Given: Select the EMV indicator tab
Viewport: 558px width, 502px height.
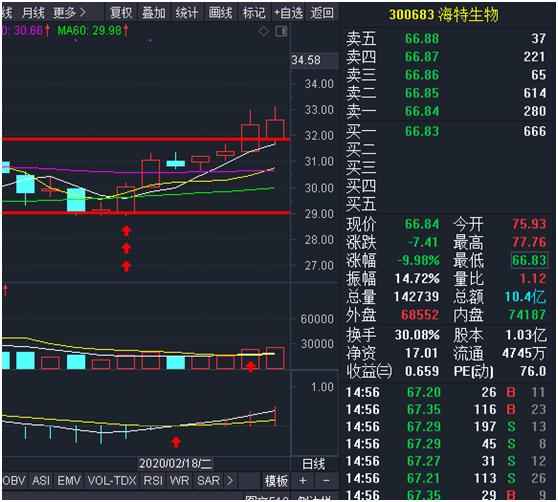Looking at the screenshot, I should pos(69,481).
